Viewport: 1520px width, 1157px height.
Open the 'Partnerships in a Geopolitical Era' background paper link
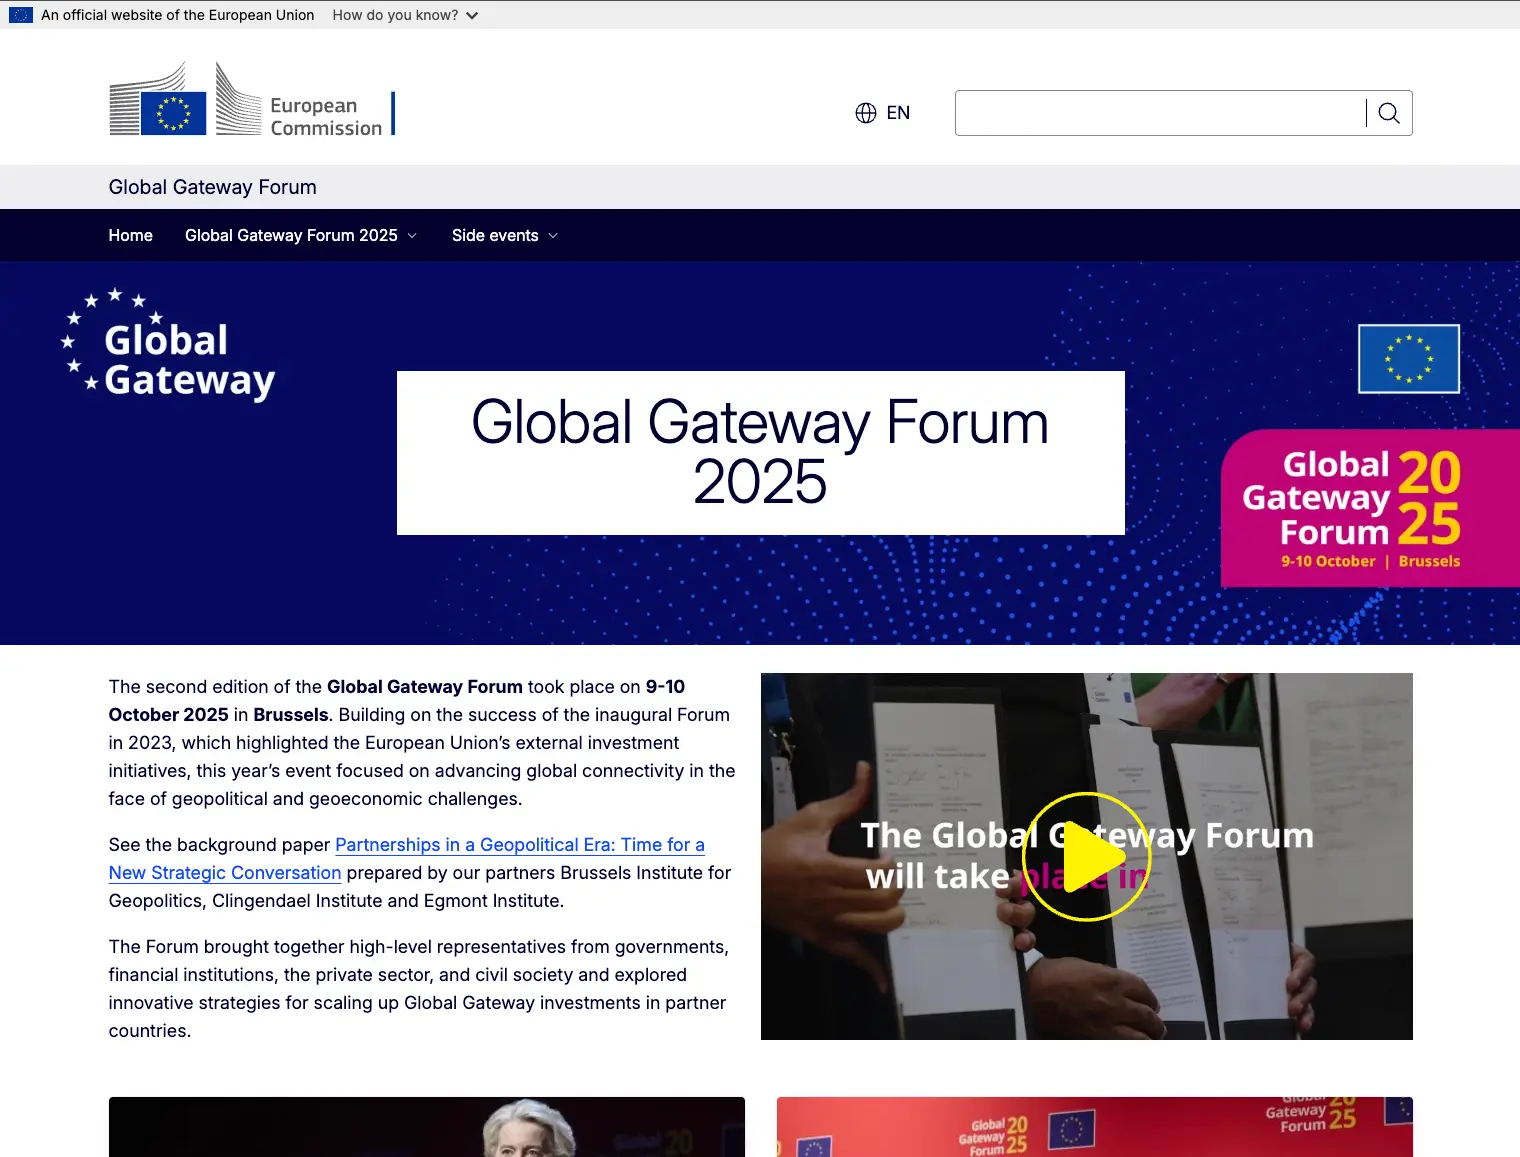click(x=407, y=859)
